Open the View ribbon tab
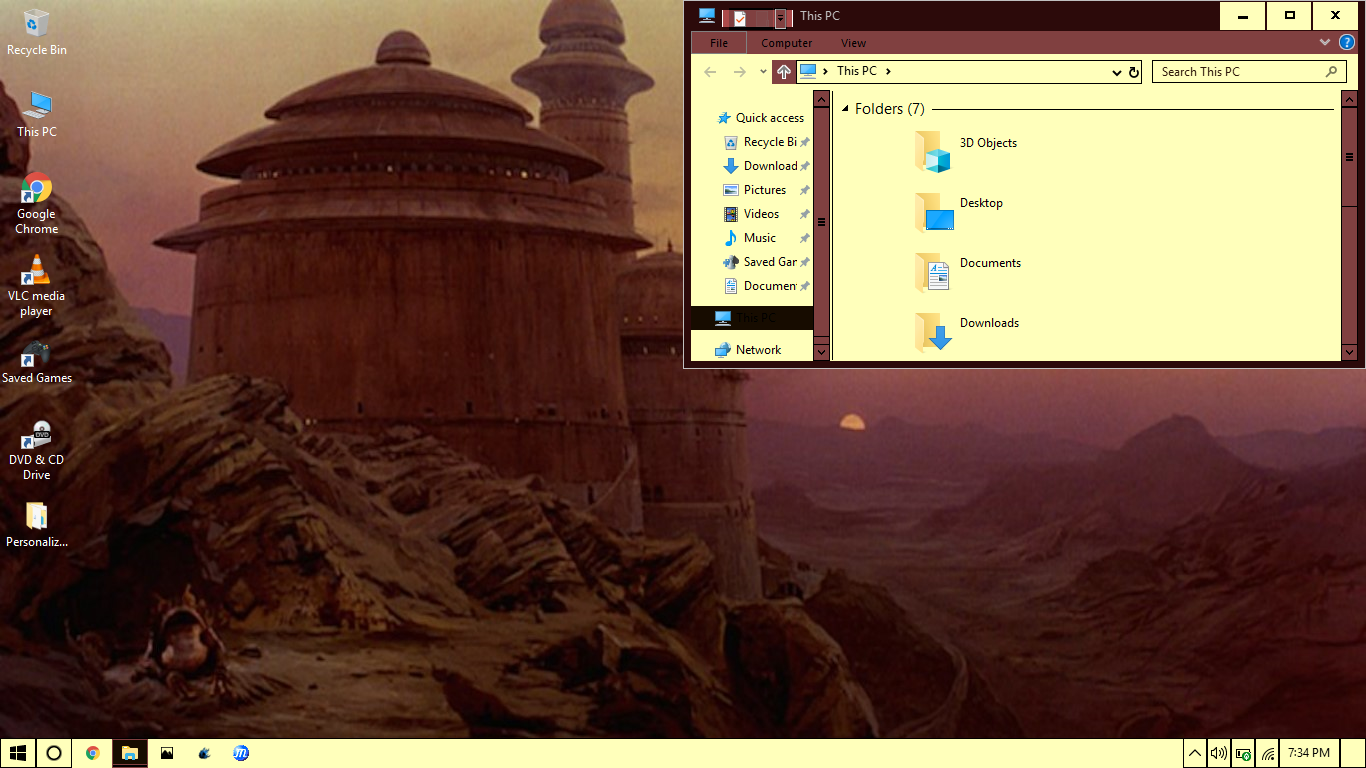Image resolution: width=1366 pixels, height=768 pixels. pyautogui.click(x=854, y=43)
